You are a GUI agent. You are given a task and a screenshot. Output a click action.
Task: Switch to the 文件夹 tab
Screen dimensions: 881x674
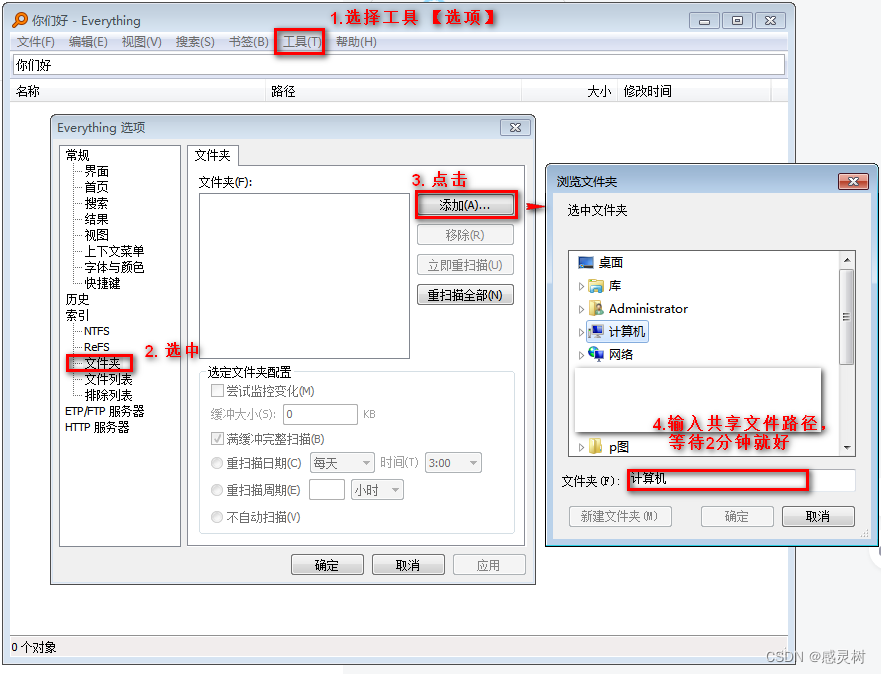click(x=212, y=156)
